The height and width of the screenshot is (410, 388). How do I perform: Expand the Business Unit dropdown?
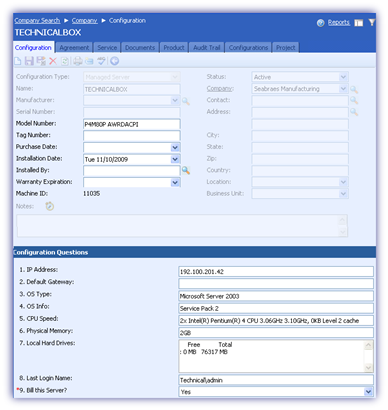pyautogui.click(x=343, y=194)
